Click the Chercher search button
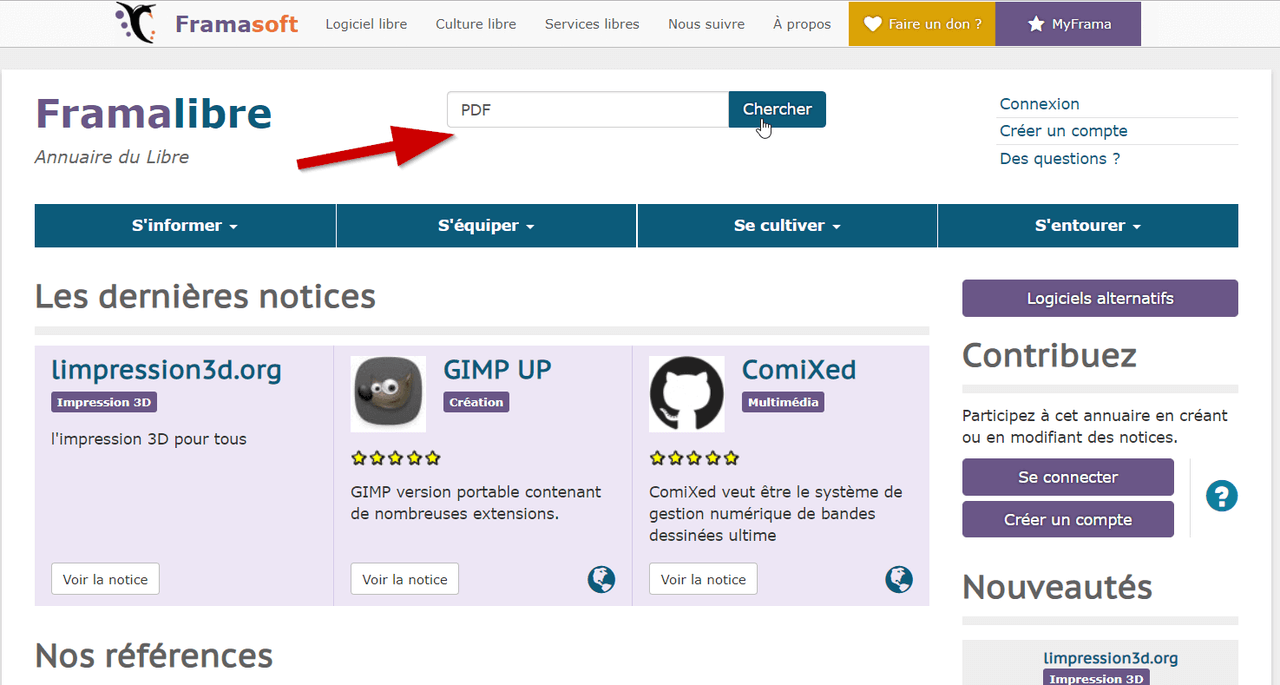Image resolution: width=1280 pixels, height=685 pixels. (x=777, y=109)
